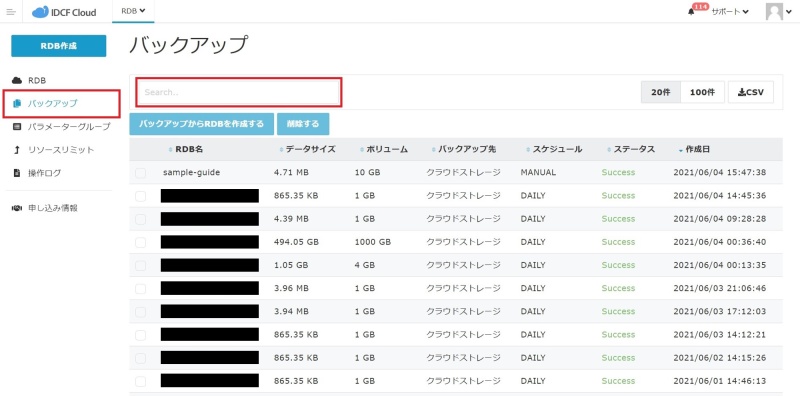This screenshot has width=800, height=396.
Task: Tick the checkbox for sample-guide row
Action: [x=140, y=173]
